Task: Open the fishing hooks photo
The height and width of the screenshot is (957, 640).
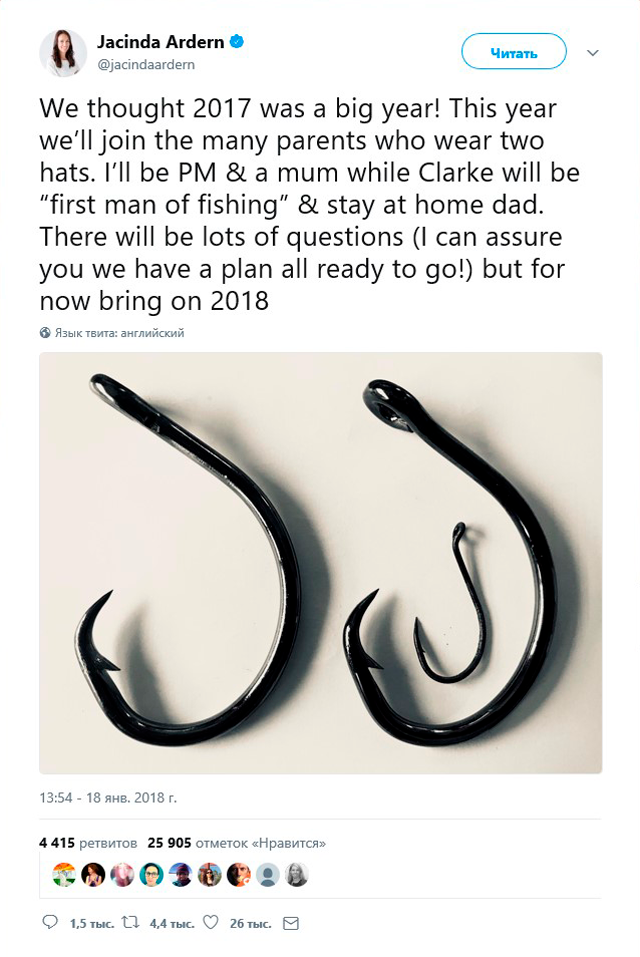Action: 321,563
